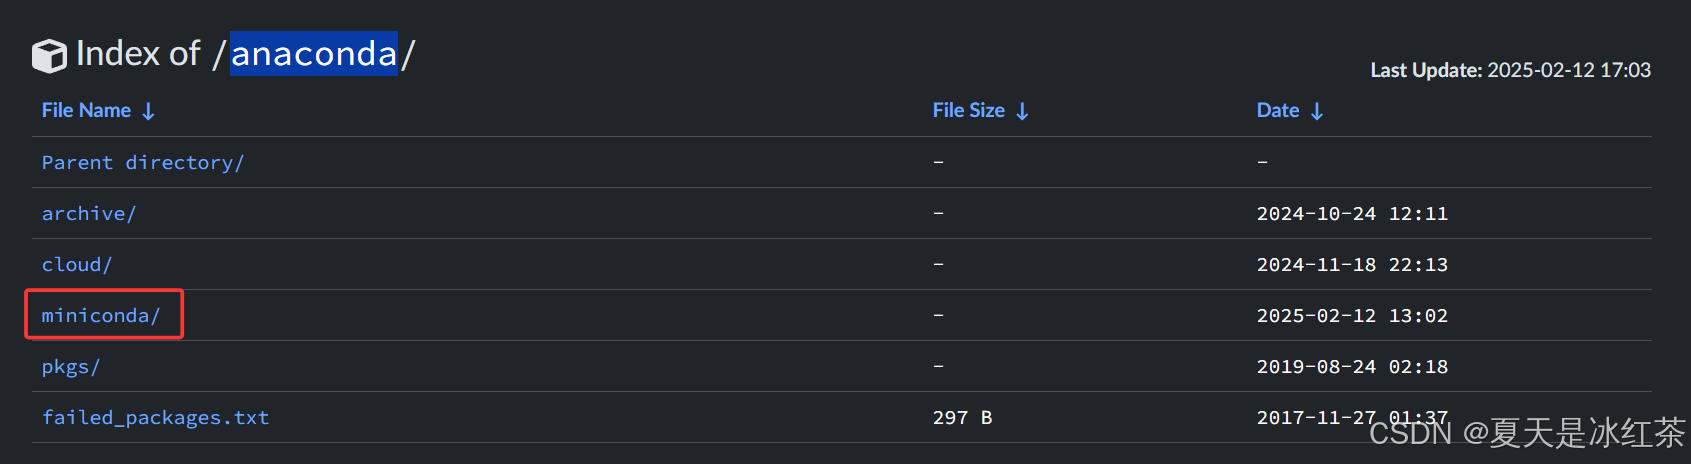Click the Index of heading text
The height and width of the screenshot is (464, 1691).
[138, 53]
